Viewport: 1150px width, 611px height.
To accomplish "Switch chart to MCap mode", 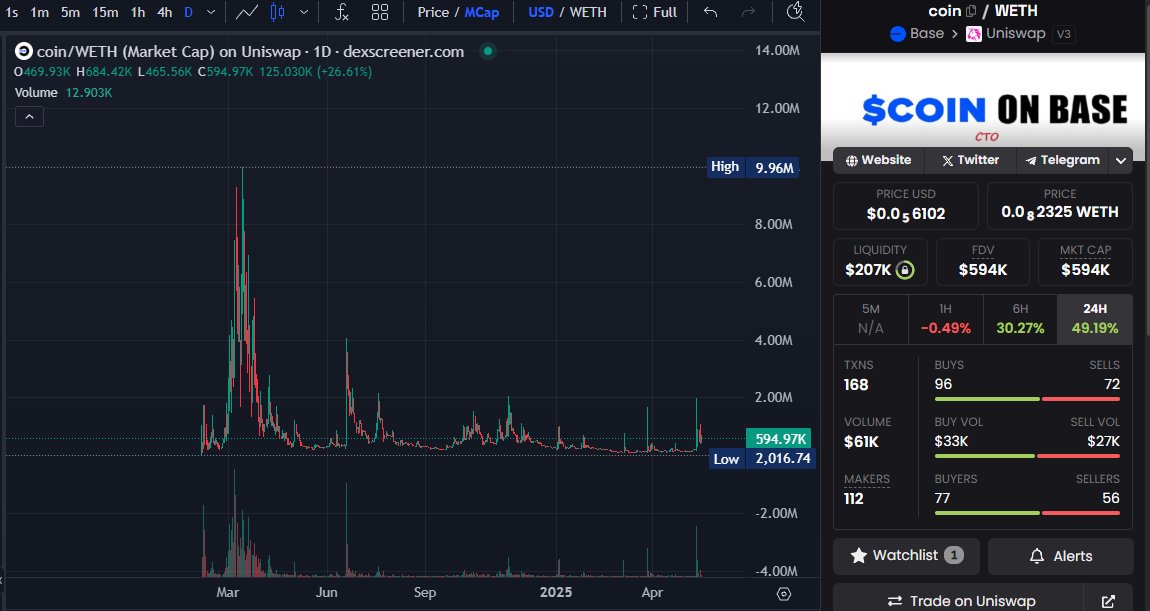I will (x=482, y=12).
